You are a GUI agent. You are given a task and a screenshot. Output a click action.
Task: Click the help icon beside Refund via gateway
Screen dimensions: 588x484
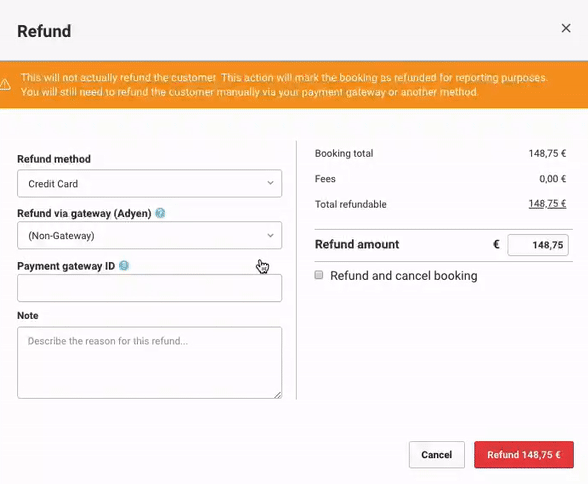coord(160,213)
